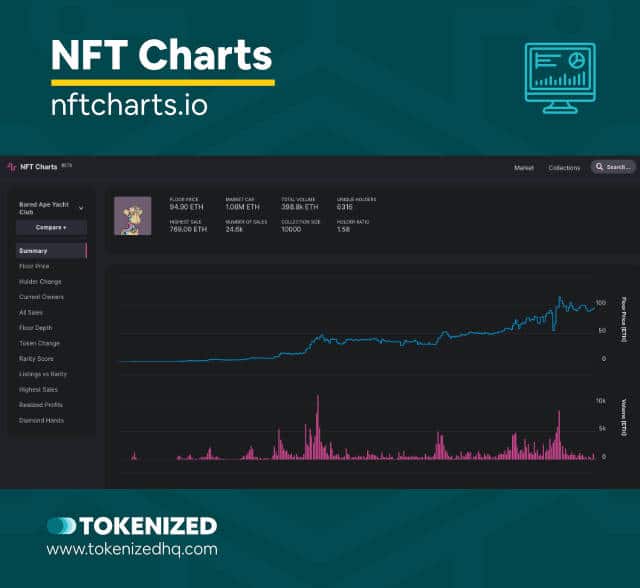640x588 pixels.
Task: Click the nftcharts.io heading text
Action: pyautogui.click(x=129, y=104)
